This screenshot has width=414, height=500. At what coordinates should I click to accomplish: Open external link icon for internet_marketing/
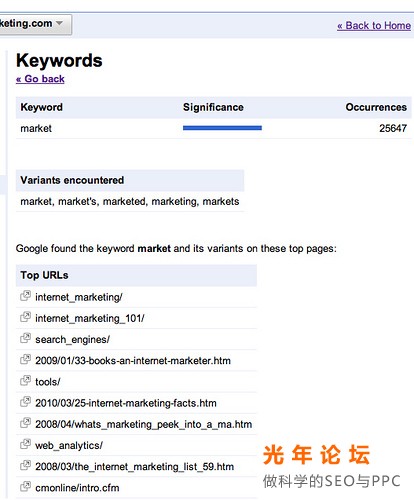pyautogui.click(x=25, y=296)
